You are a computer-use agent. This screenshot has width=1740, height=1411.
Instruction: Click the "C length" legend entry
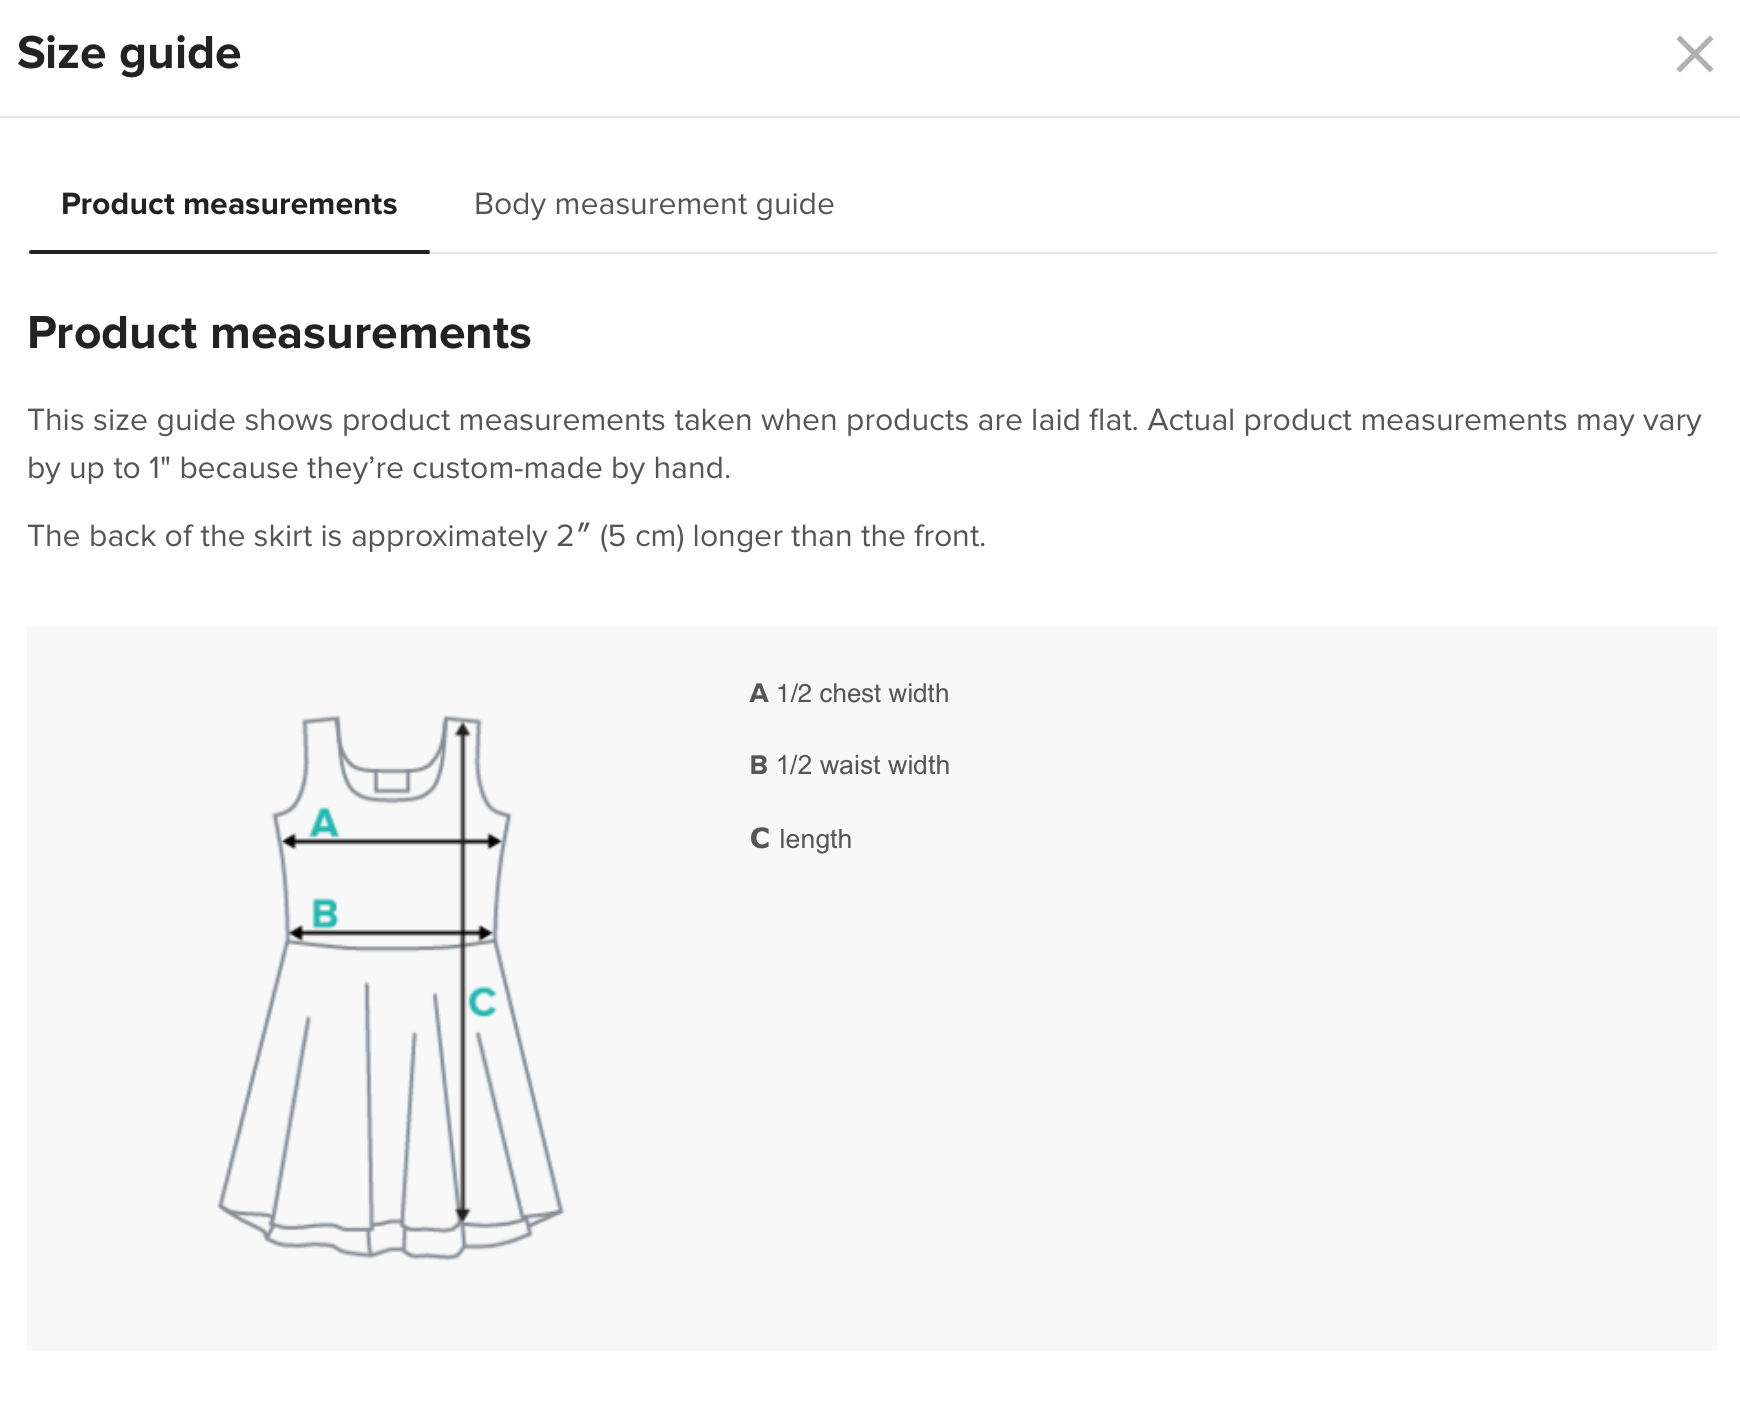pyautogui.click(x=800, y=839)
